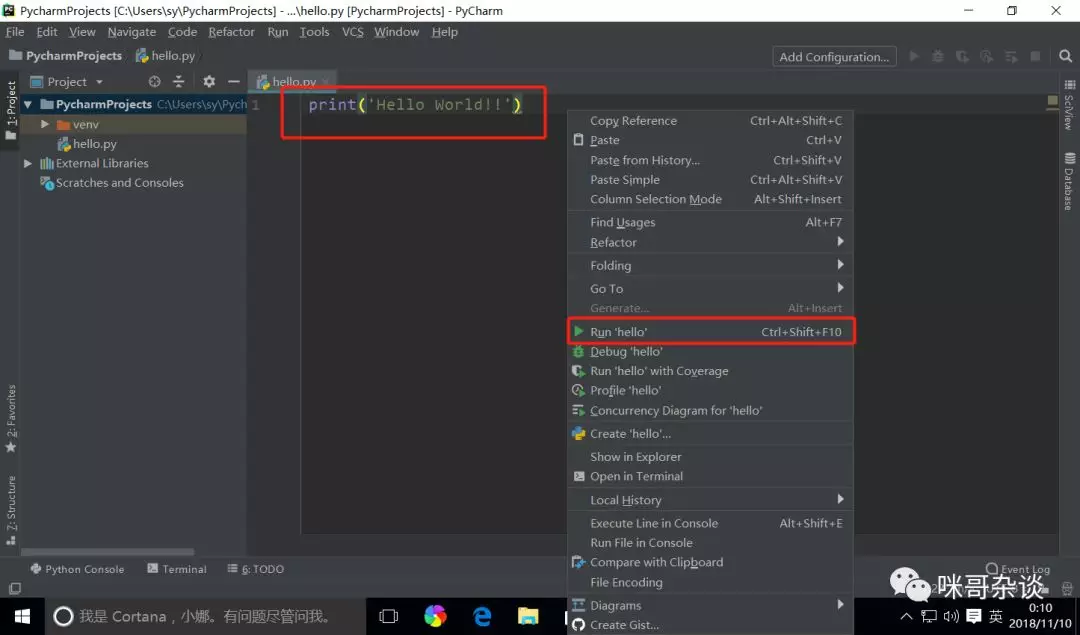Click the Run with Coverage toolbar icon
The width and height of the screenshot is (1080, 635).
[962, 56]
